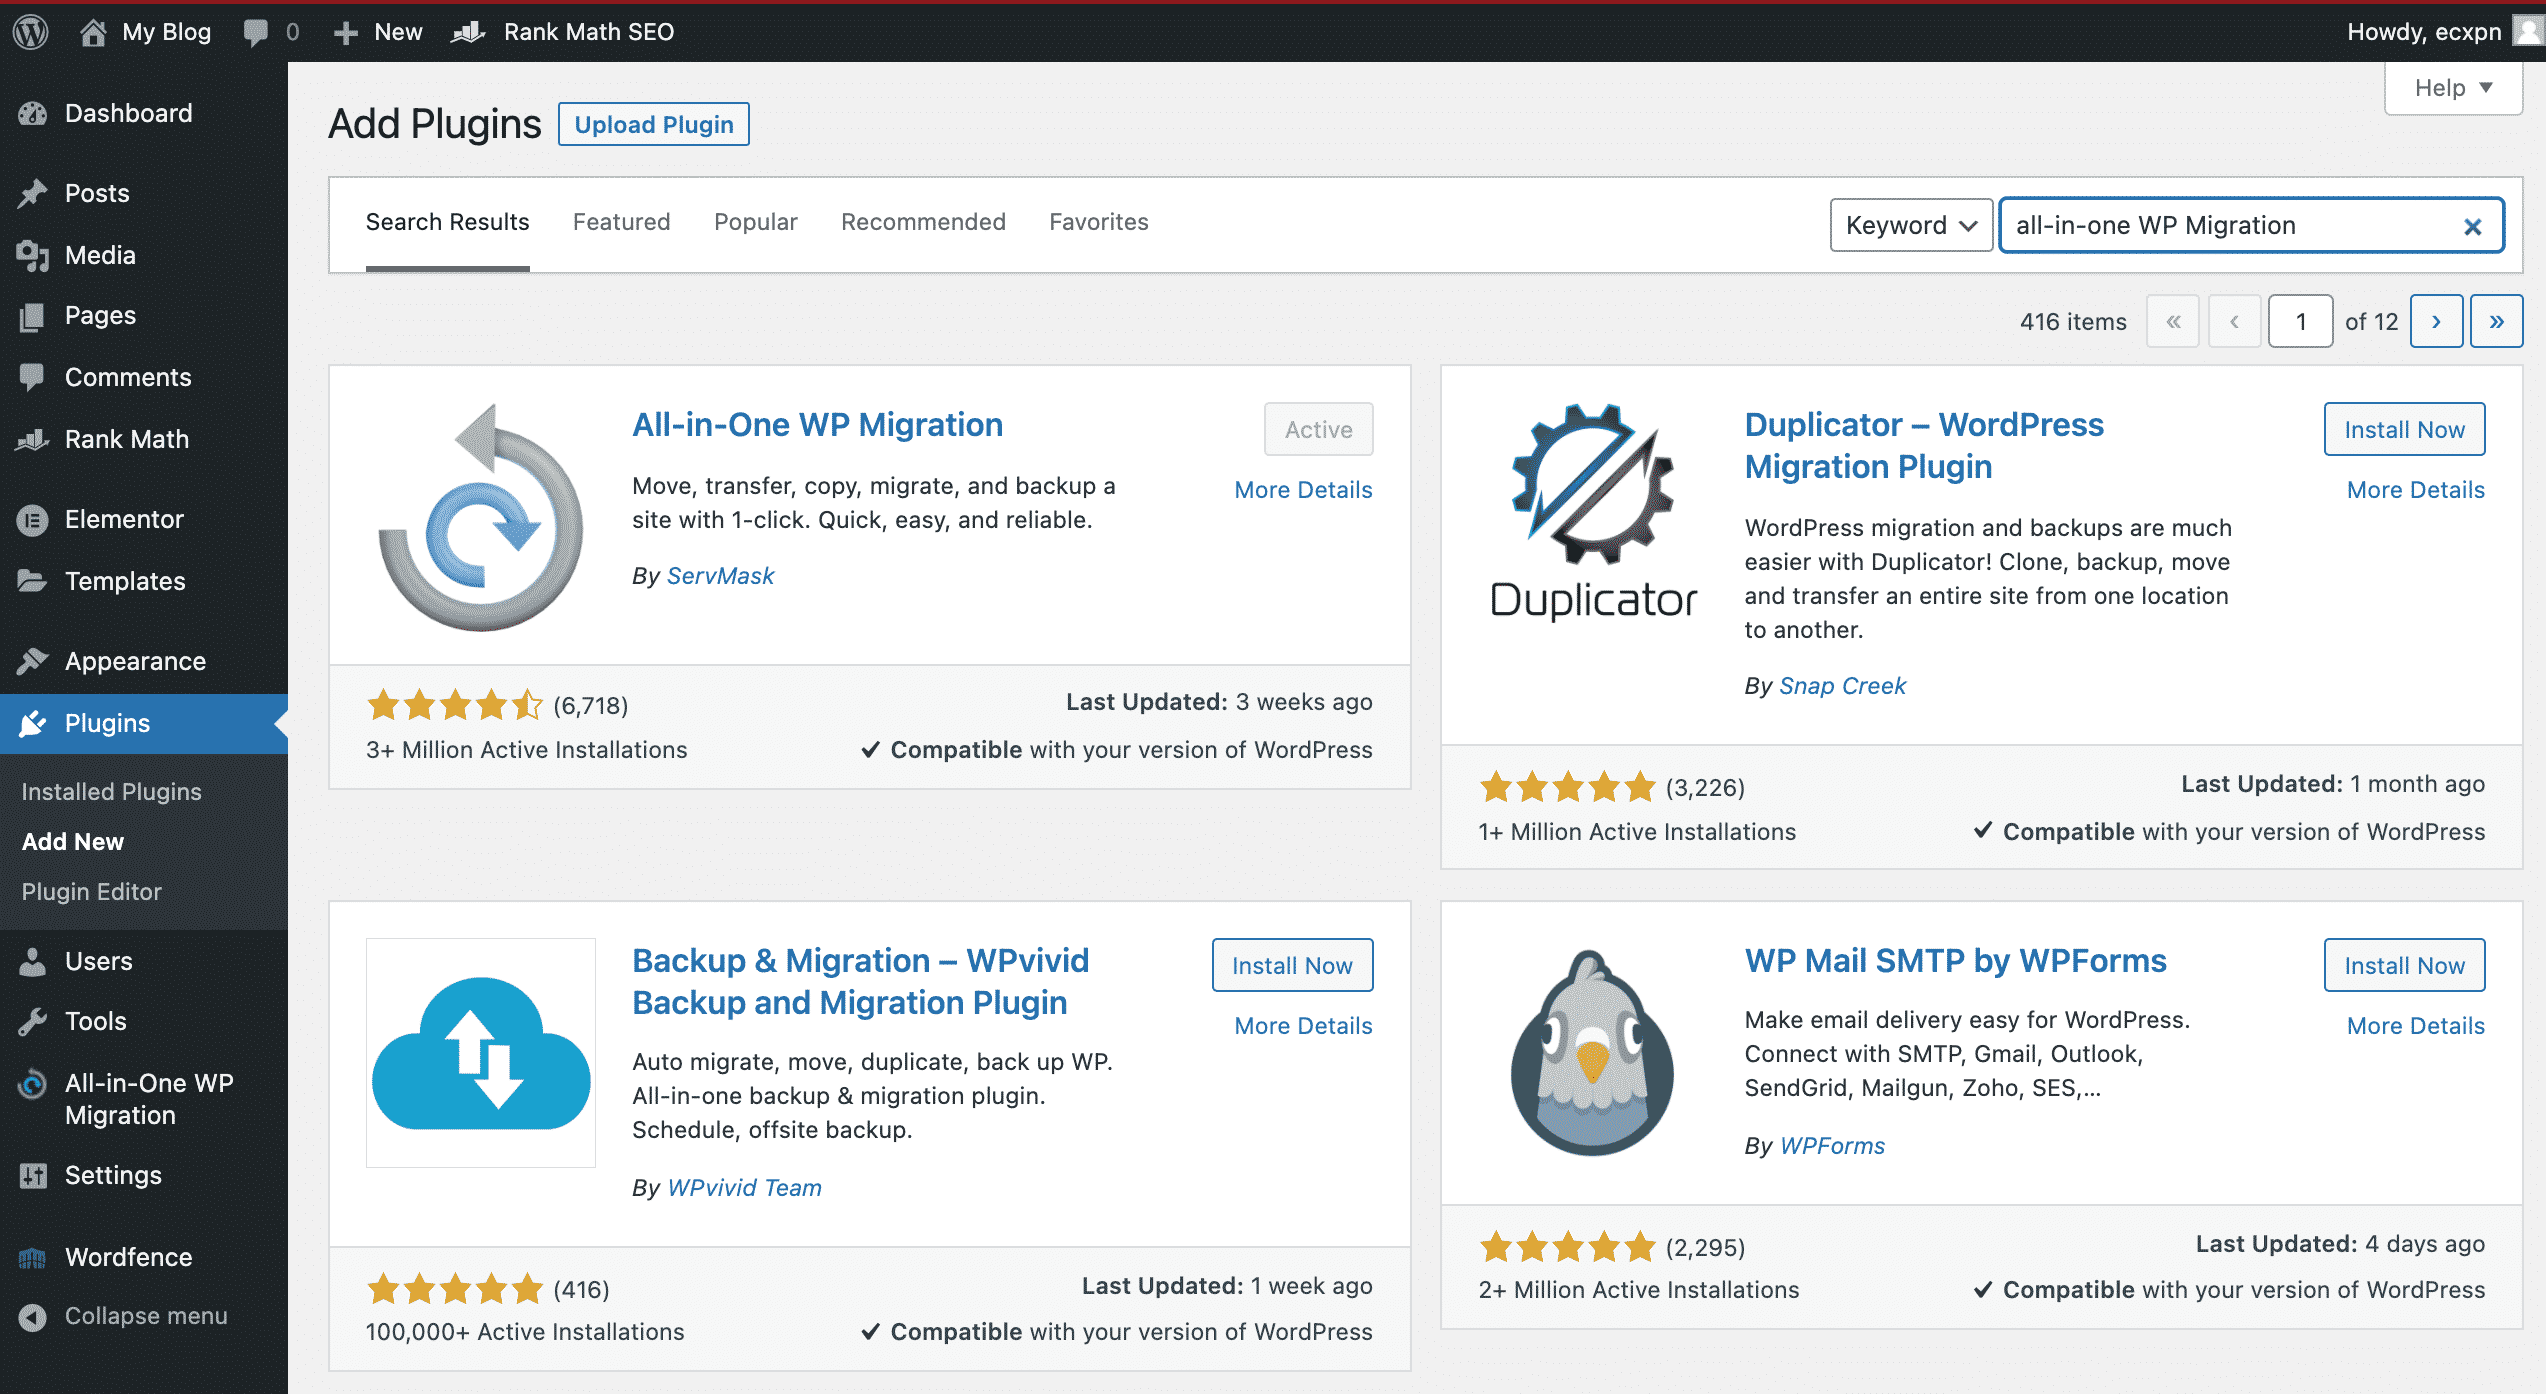This screenshot has width=2546, height=1394.
Task: Open the Snap Creek author link
Action: tap(1842, 686)
